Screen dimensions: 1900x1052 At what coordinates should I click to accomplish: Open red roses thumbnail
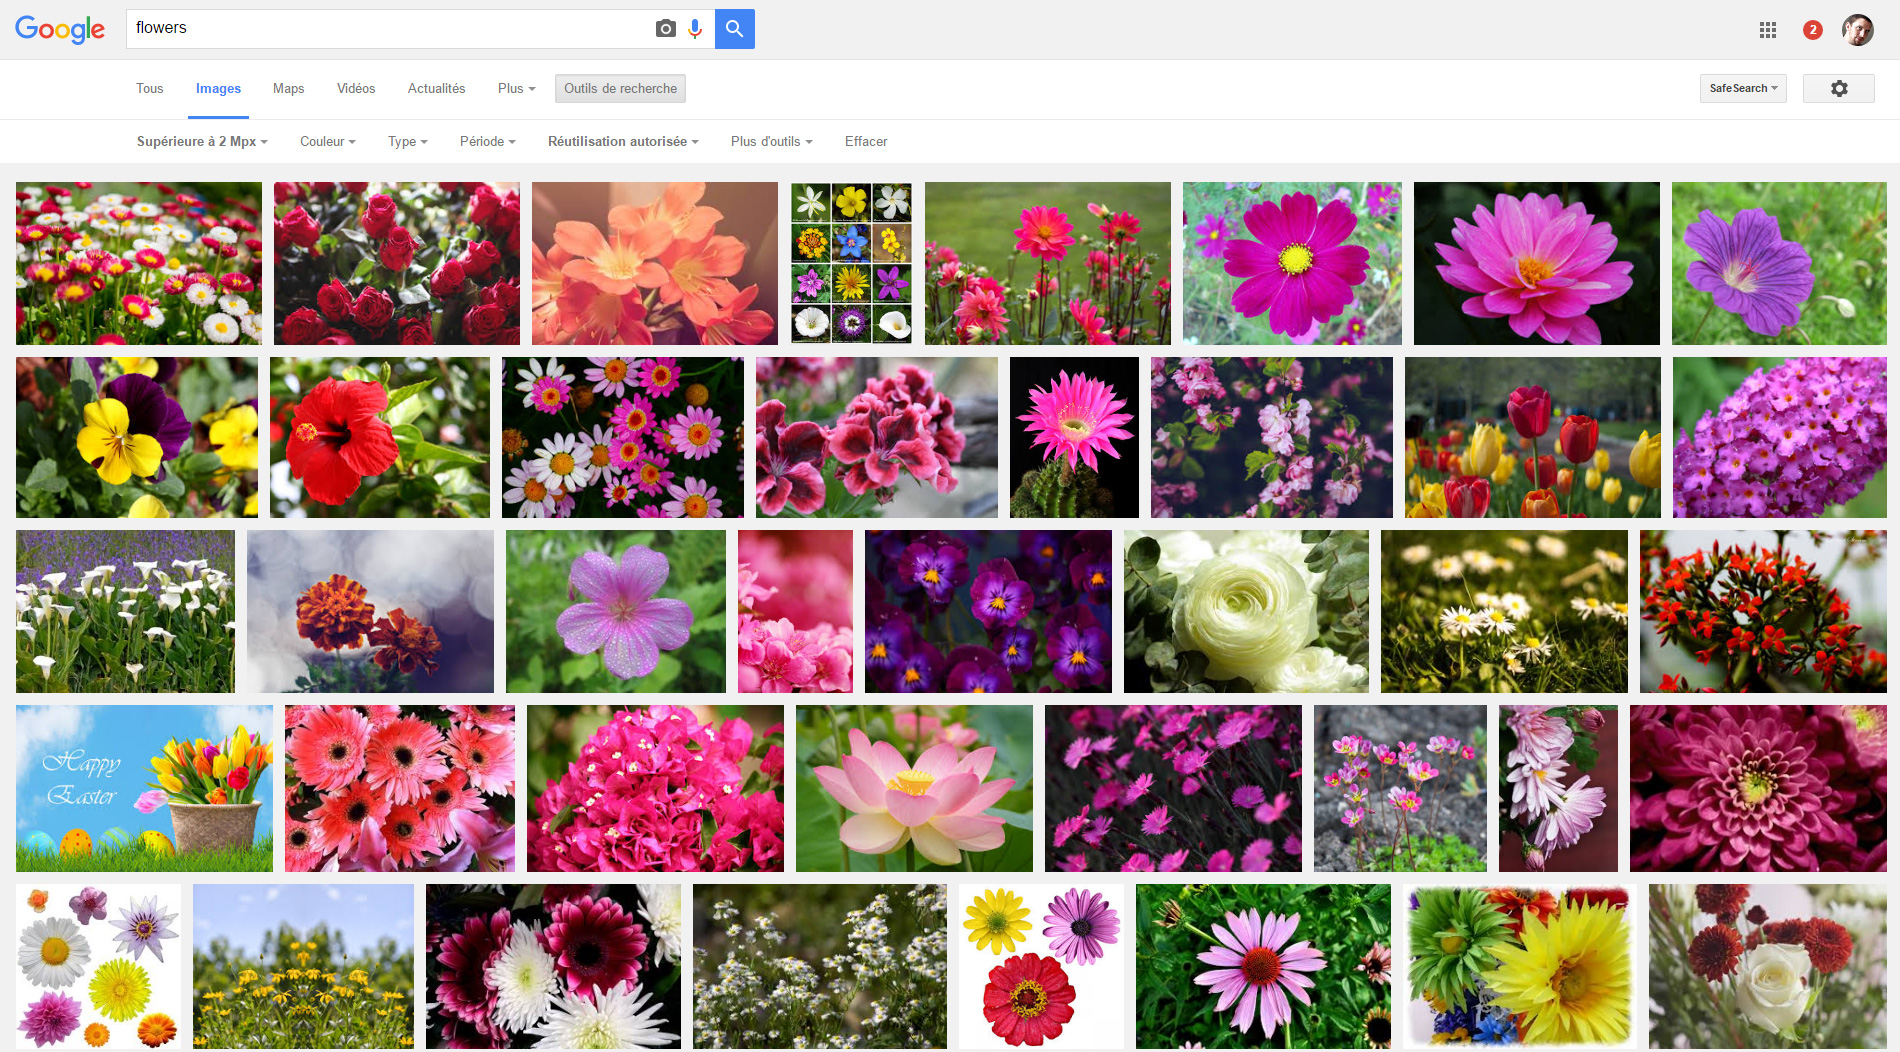click(397, 263)
